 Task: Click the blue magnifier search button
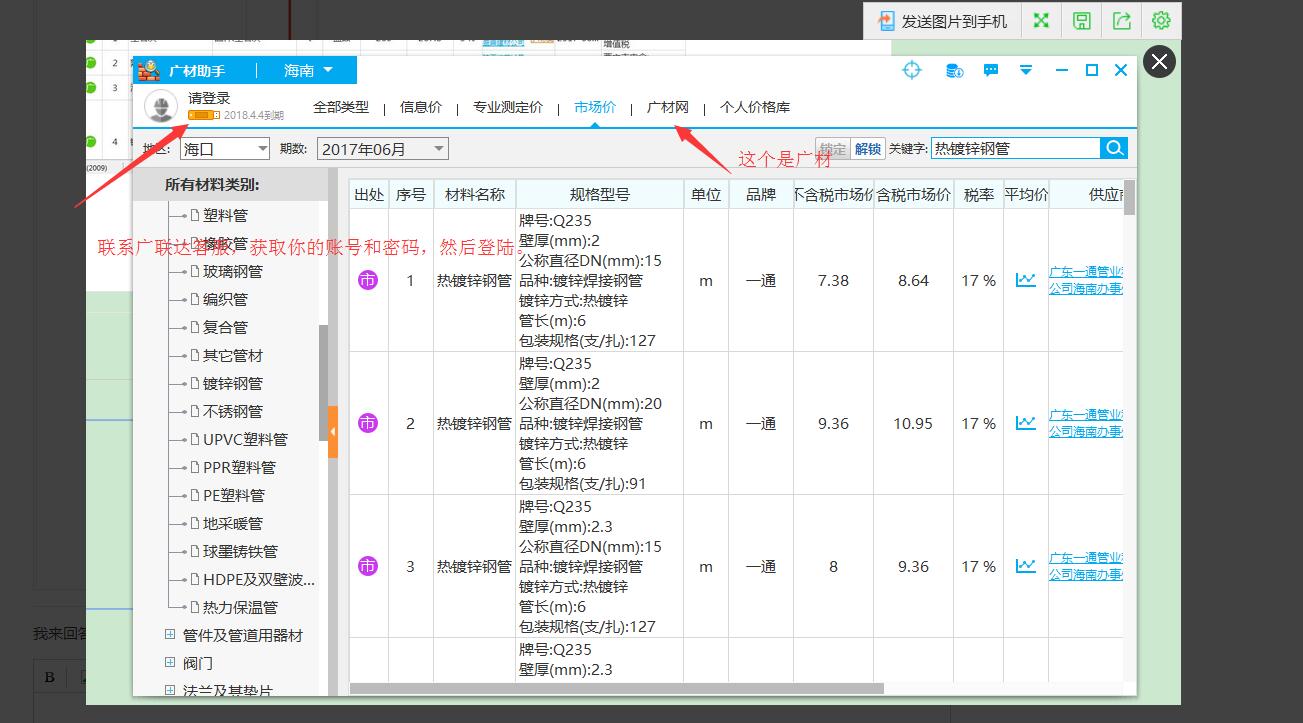pyautogui.click(x=1114, y=148)
